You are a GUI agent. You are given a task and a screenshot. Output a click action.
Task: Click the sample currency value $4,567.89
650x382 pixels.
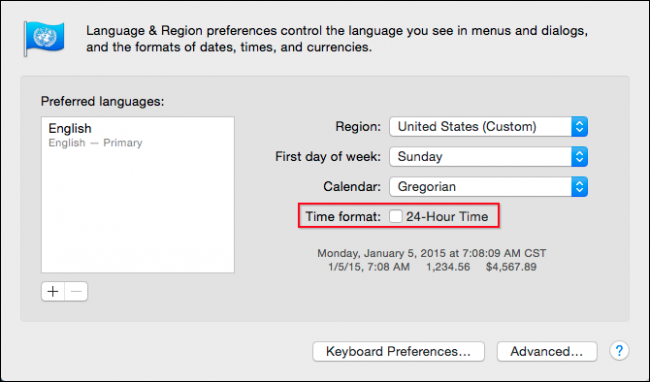(511, 267)
